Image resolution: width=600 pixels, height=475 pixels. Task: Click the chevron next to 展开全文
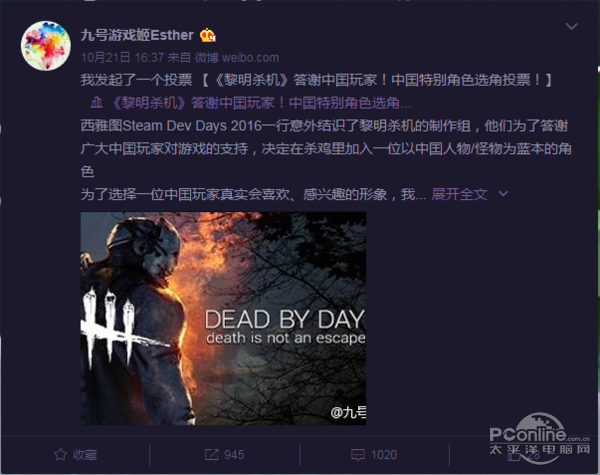coord(503,194)
